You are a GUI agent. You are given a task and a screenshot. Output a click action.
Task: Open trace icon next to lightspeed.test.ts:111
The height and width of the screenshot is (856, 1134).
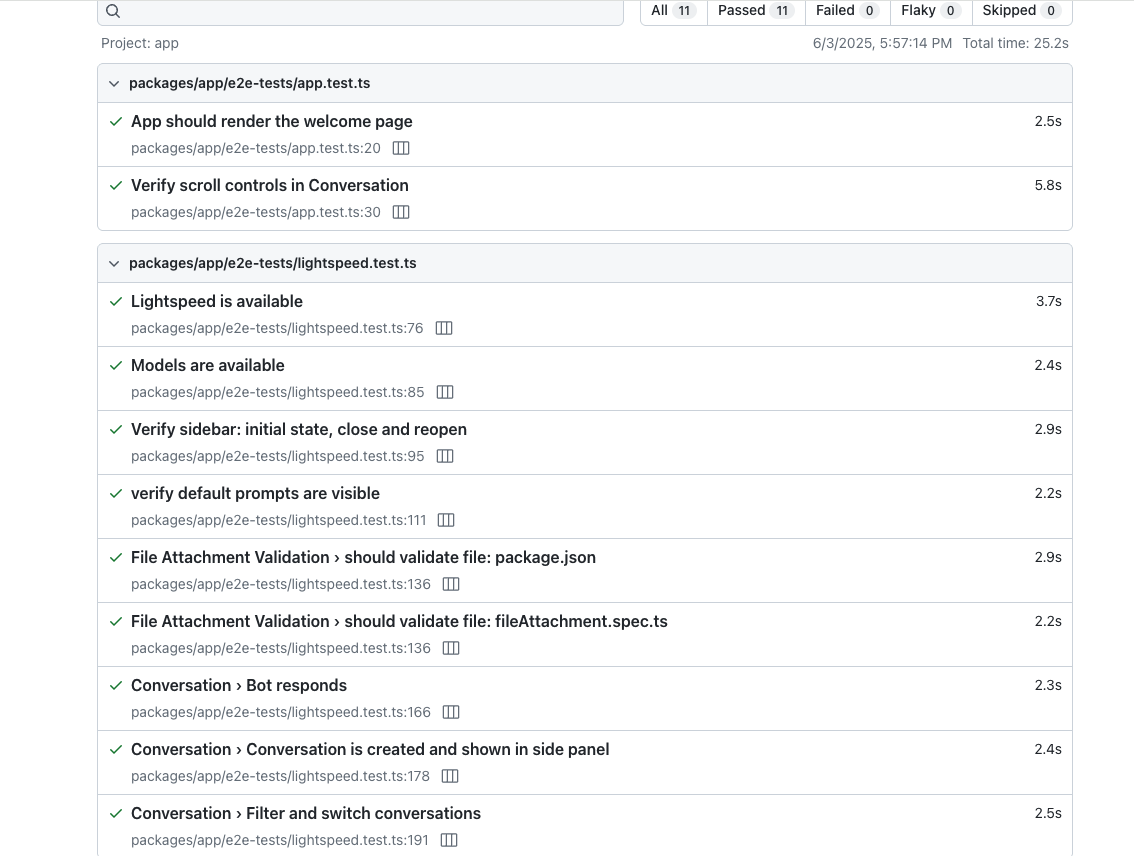point(446,520)
